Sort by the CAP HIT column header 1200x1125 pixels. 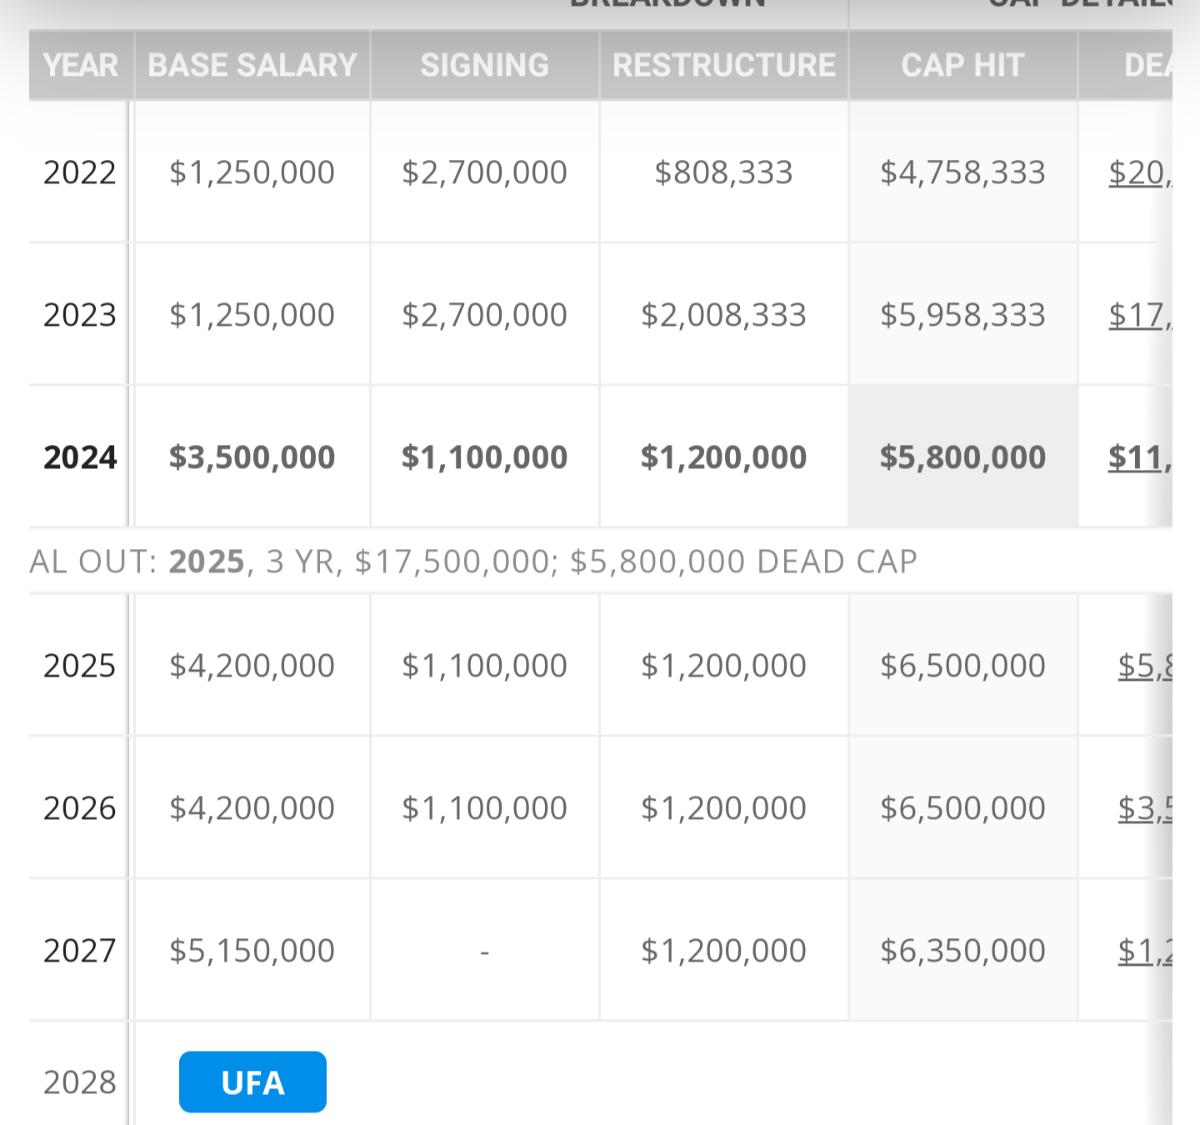point(962,66)
